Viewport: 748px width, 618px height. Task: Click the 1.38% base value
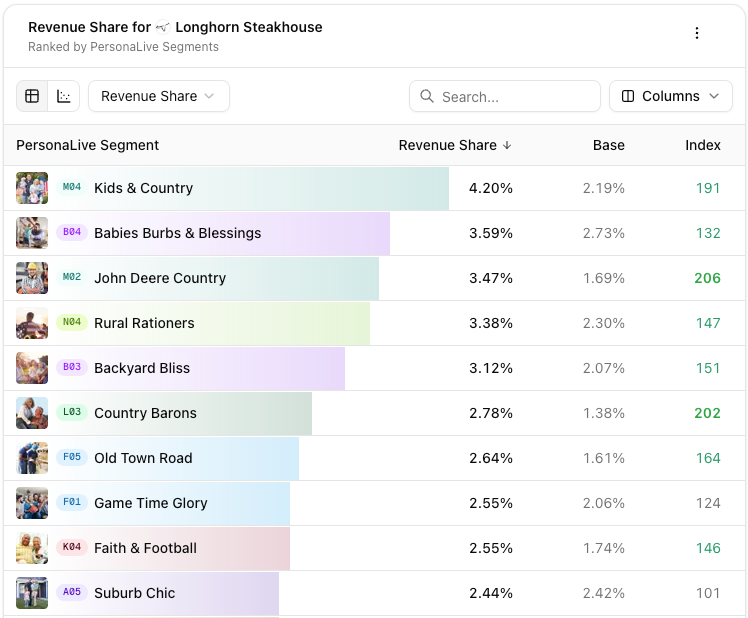tap(603, 413)
